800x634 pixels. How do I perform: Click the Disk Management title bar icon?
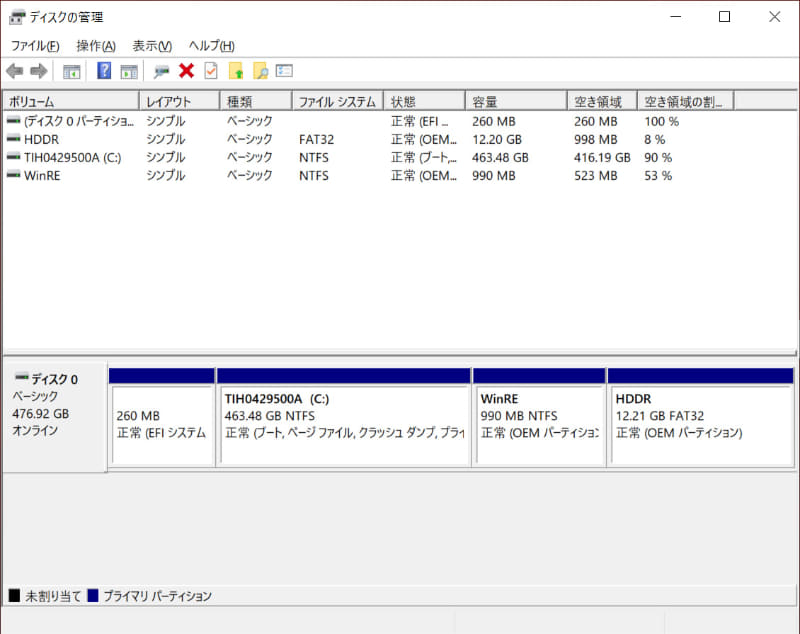click(x=17, y=17)
